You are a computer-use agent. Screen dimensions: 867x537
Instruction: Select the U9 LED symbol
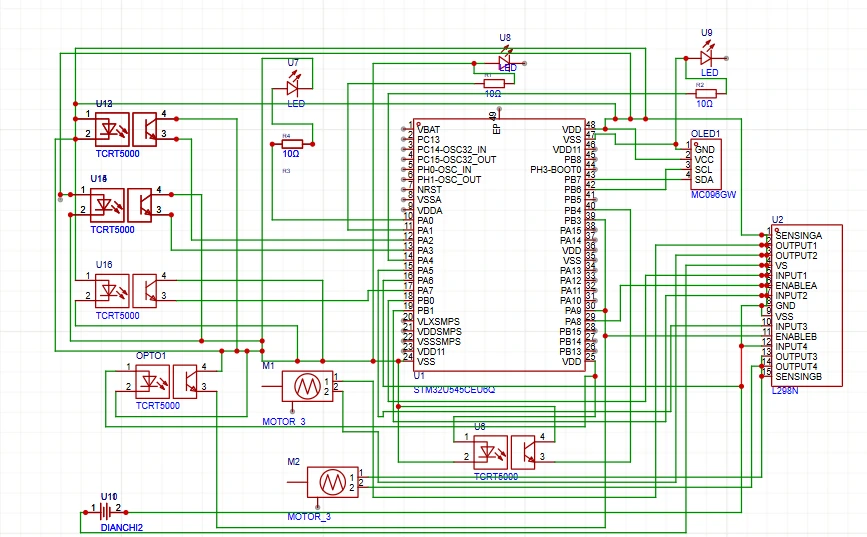tap(707, 57)
